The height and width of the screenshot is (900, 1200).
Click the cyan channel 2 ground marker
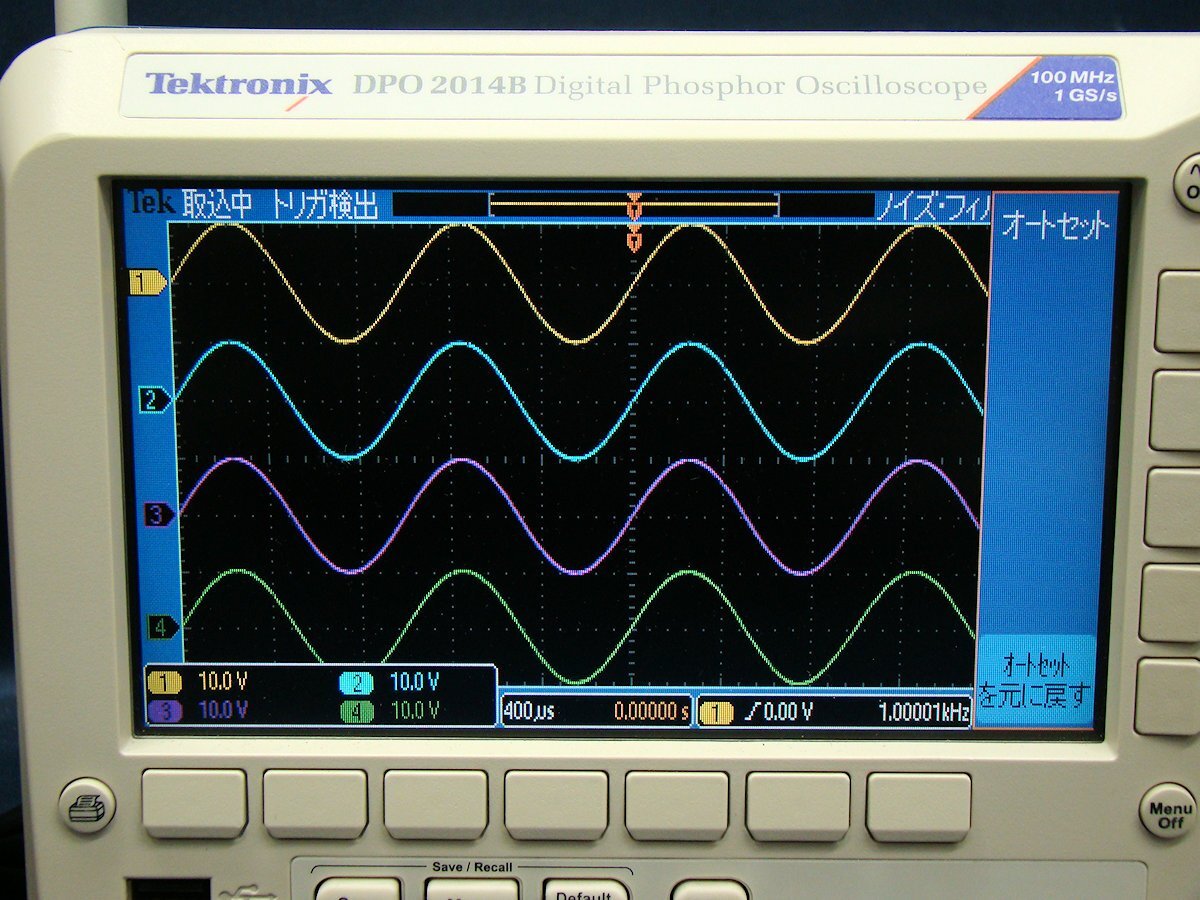[x=154, y=401]
